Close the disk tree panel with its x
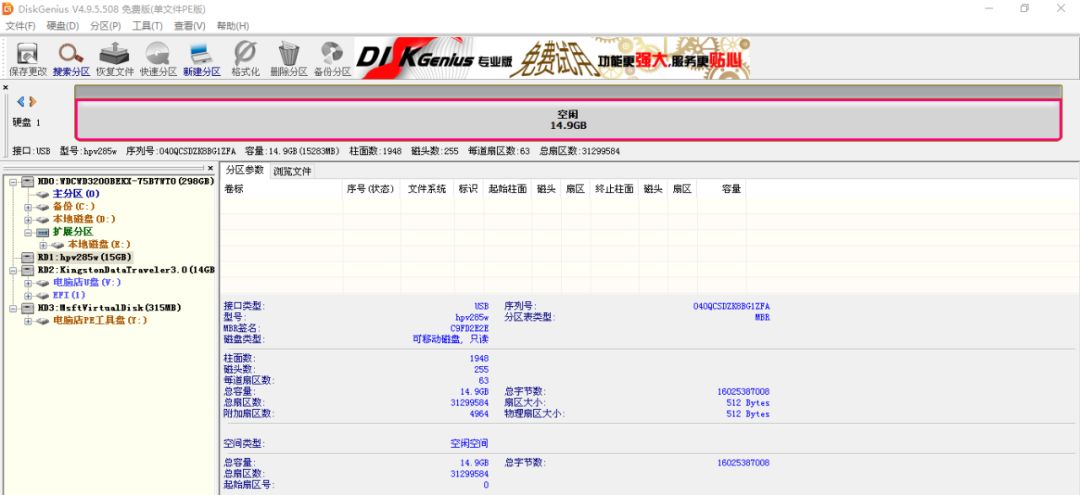 click(211, 168)
